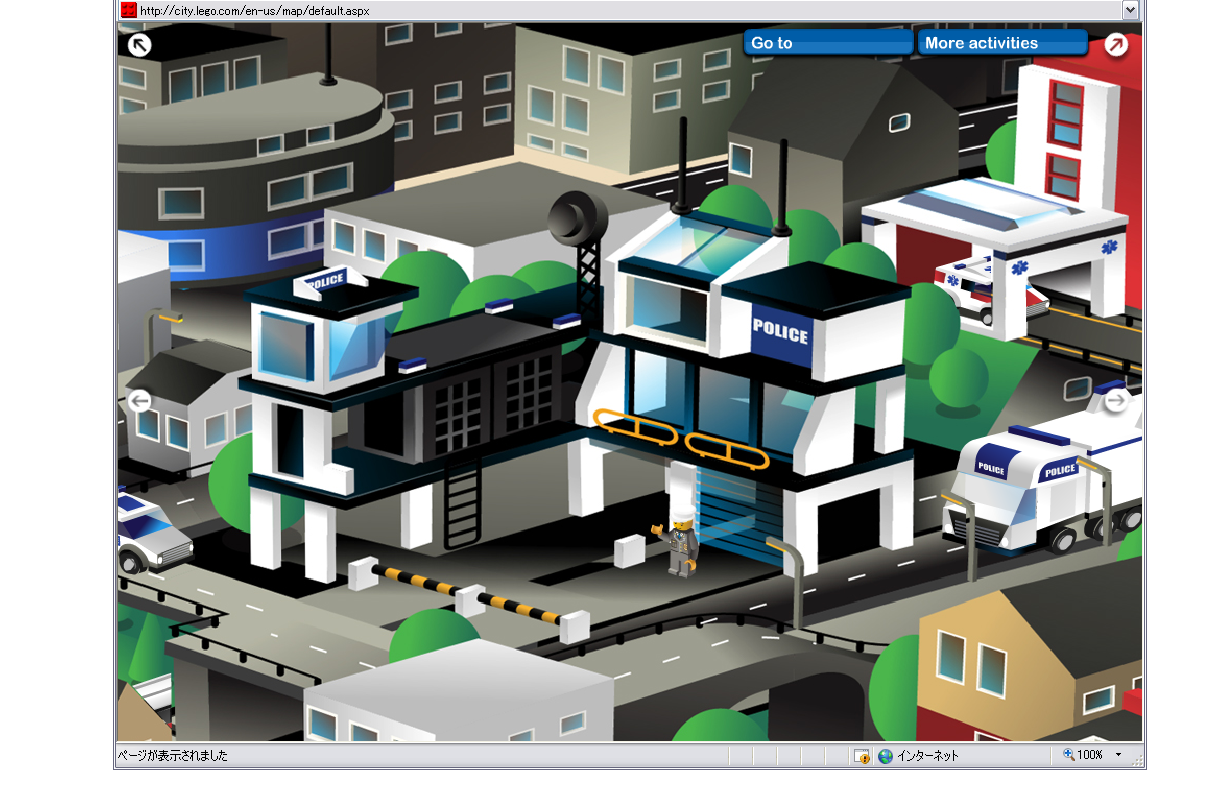
Task: Click the ambulance at the fire station
Action: tap(965, 290)
